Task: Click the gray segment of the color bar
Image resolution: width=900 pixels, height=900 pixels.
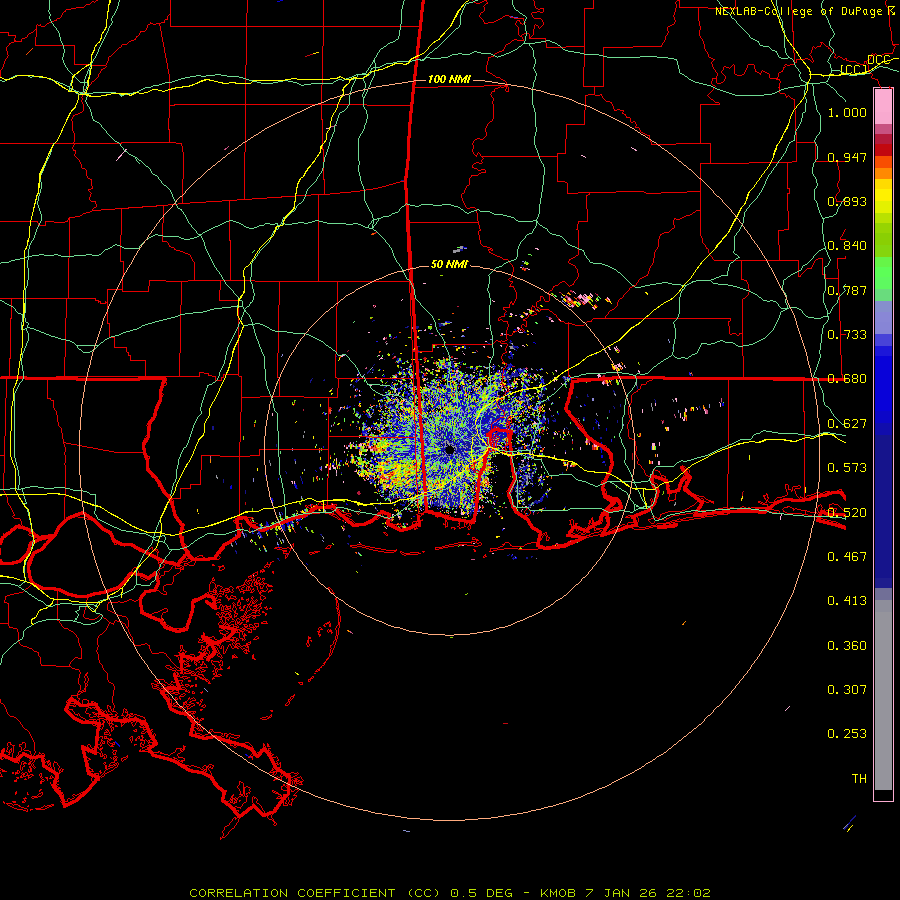Action: (x=883, y=695)
